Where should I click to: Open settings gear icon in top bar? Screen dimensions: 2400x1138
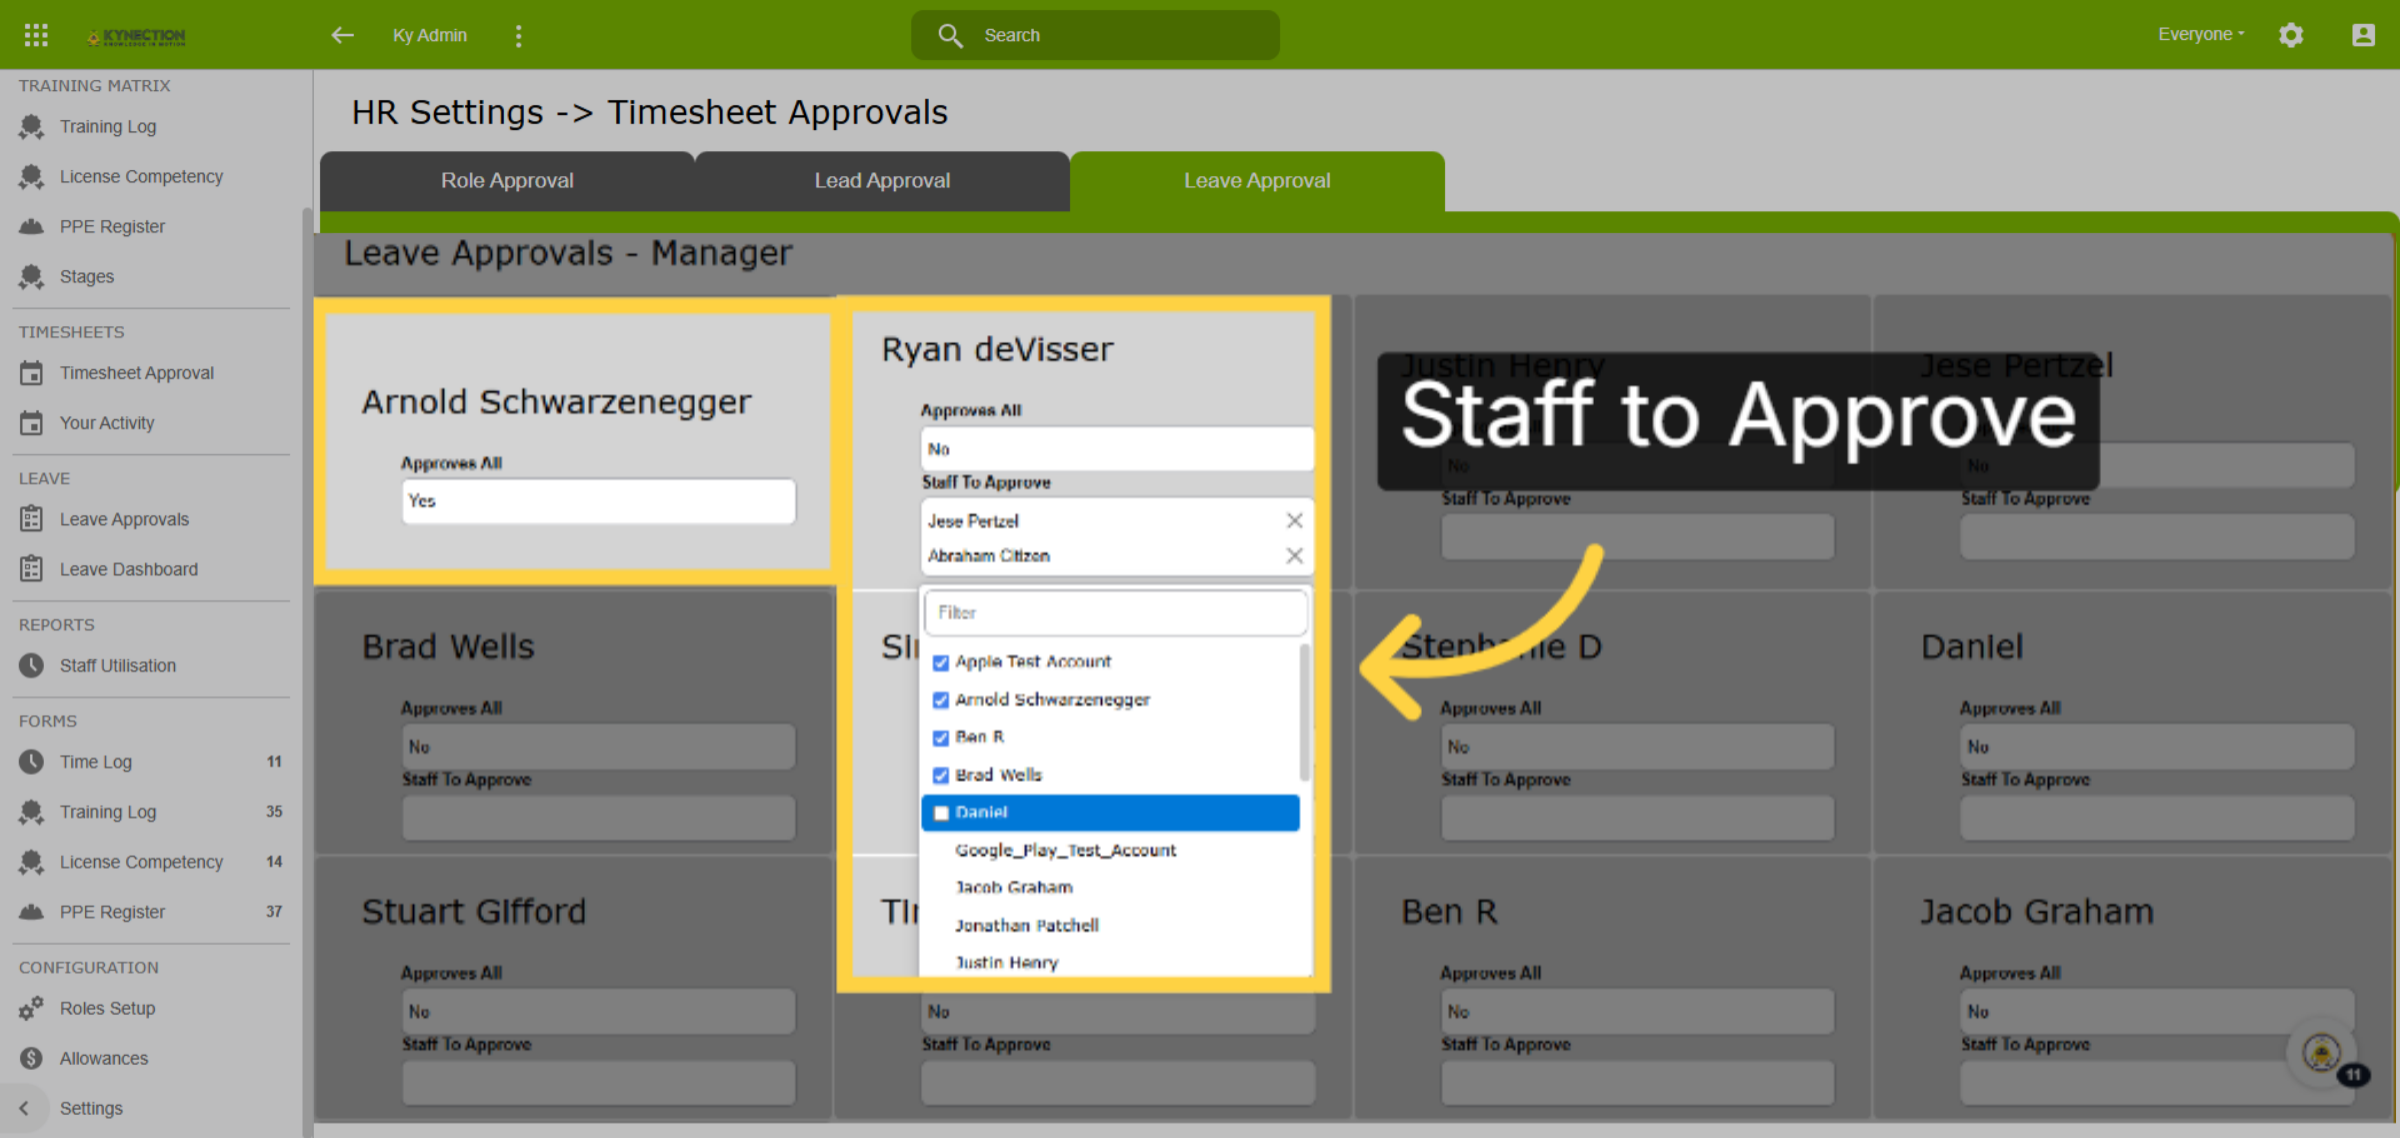point(2291,35)
